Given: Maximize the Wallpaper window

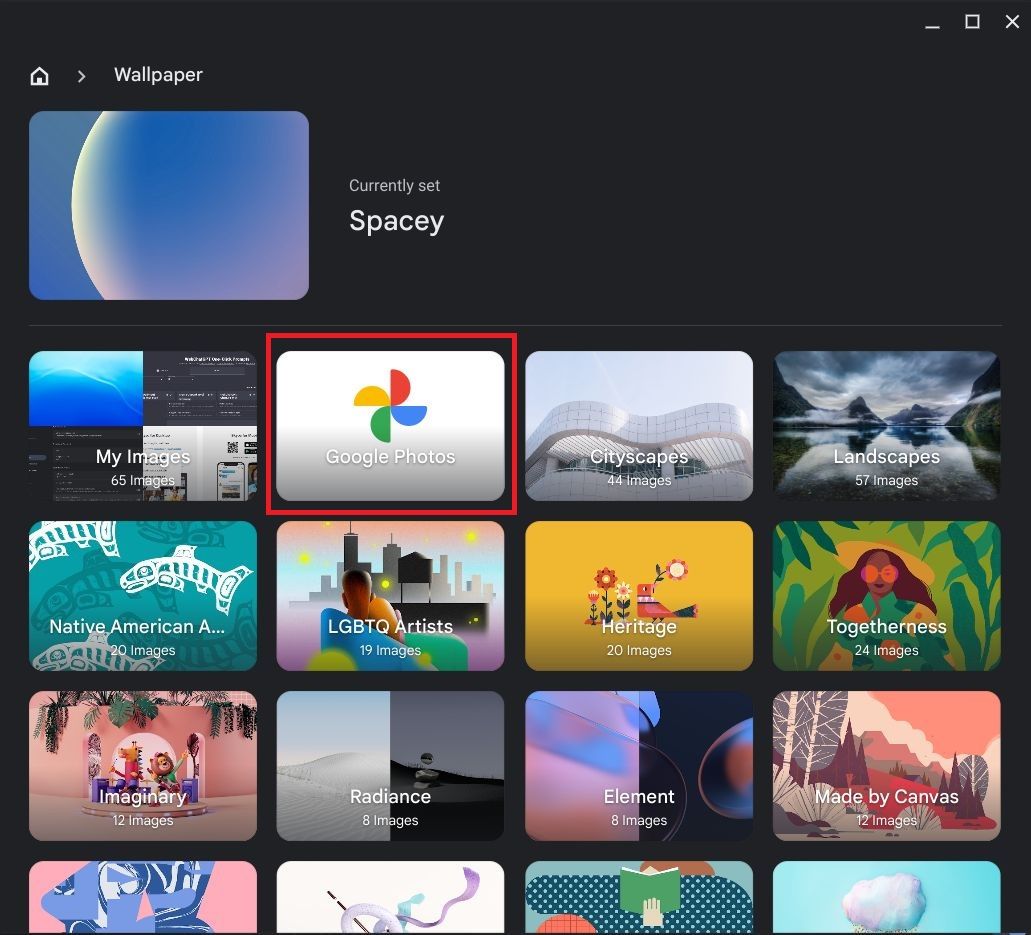Looking at the screenshot, I should coord(972,22).
